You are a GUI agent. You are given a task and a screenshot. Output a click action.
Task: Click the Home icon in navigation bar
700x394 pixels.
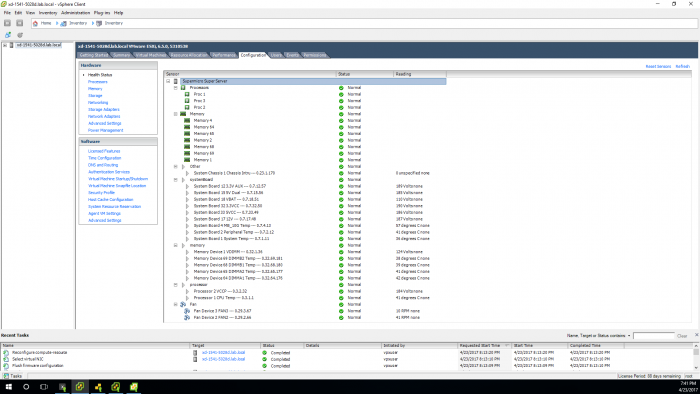(35, 23)
